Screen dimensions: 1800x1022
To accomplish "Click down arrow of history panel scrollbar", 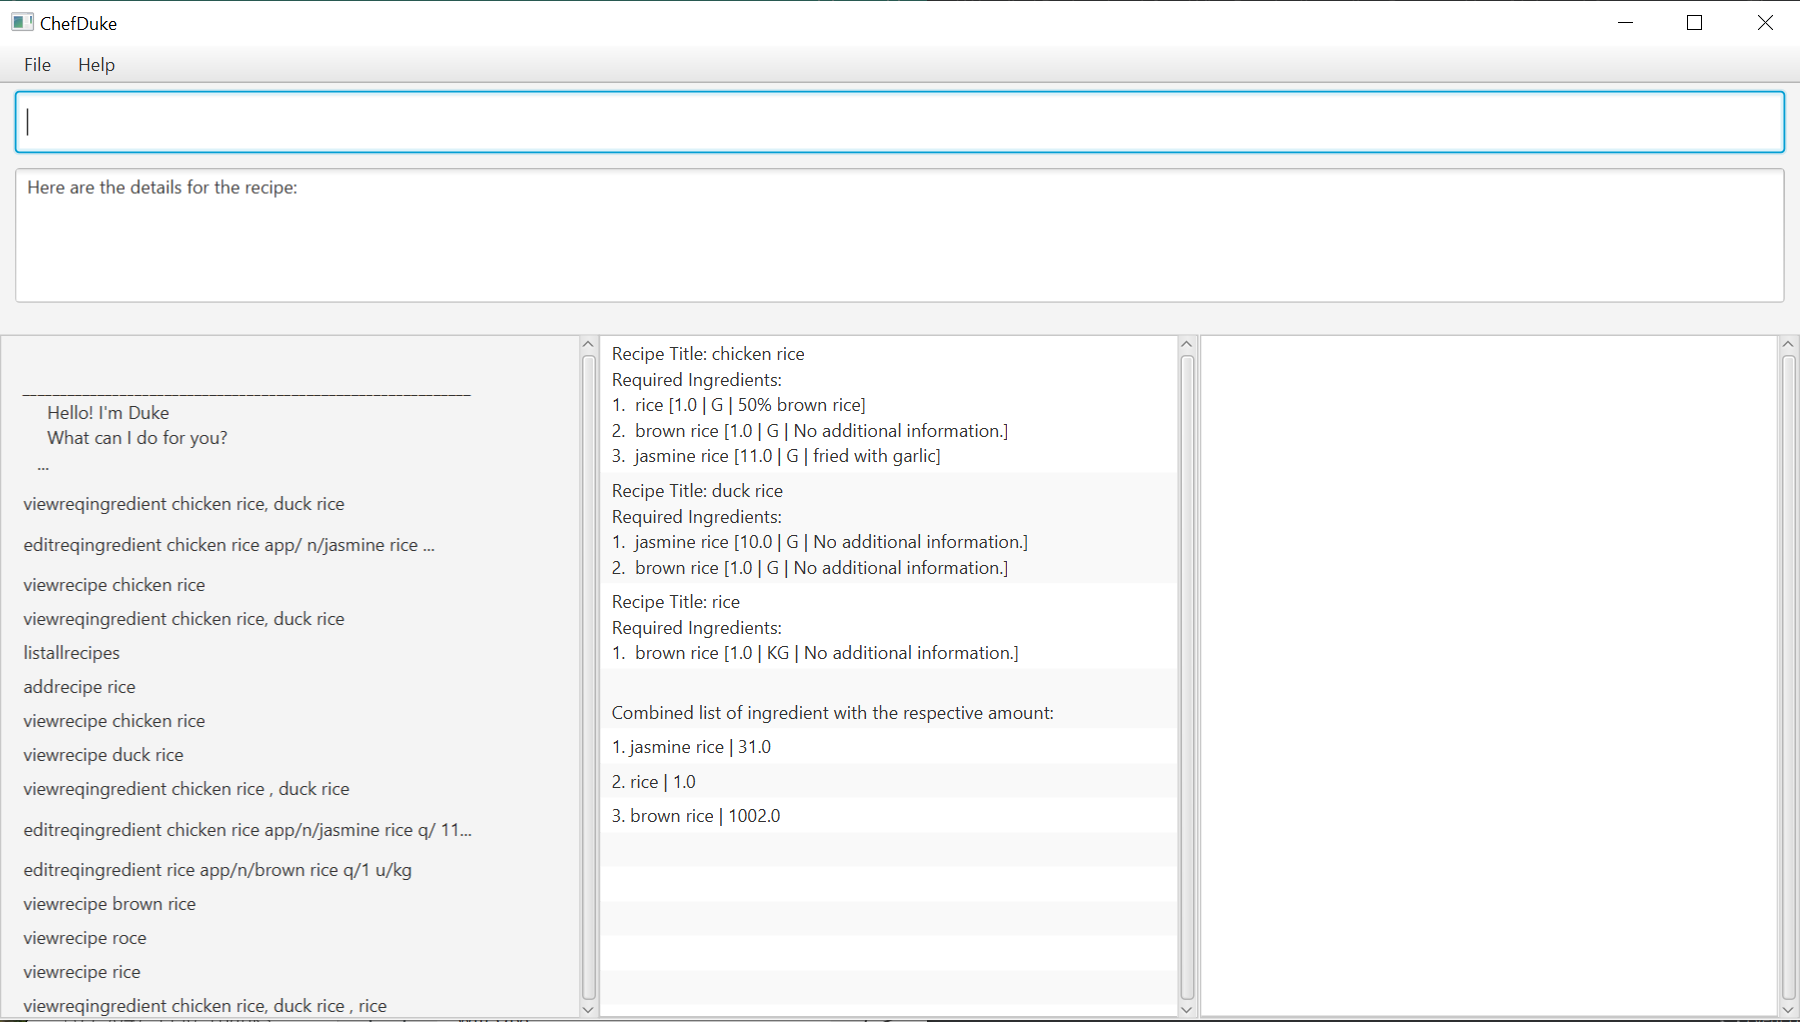I will [x=588, y=1009].
